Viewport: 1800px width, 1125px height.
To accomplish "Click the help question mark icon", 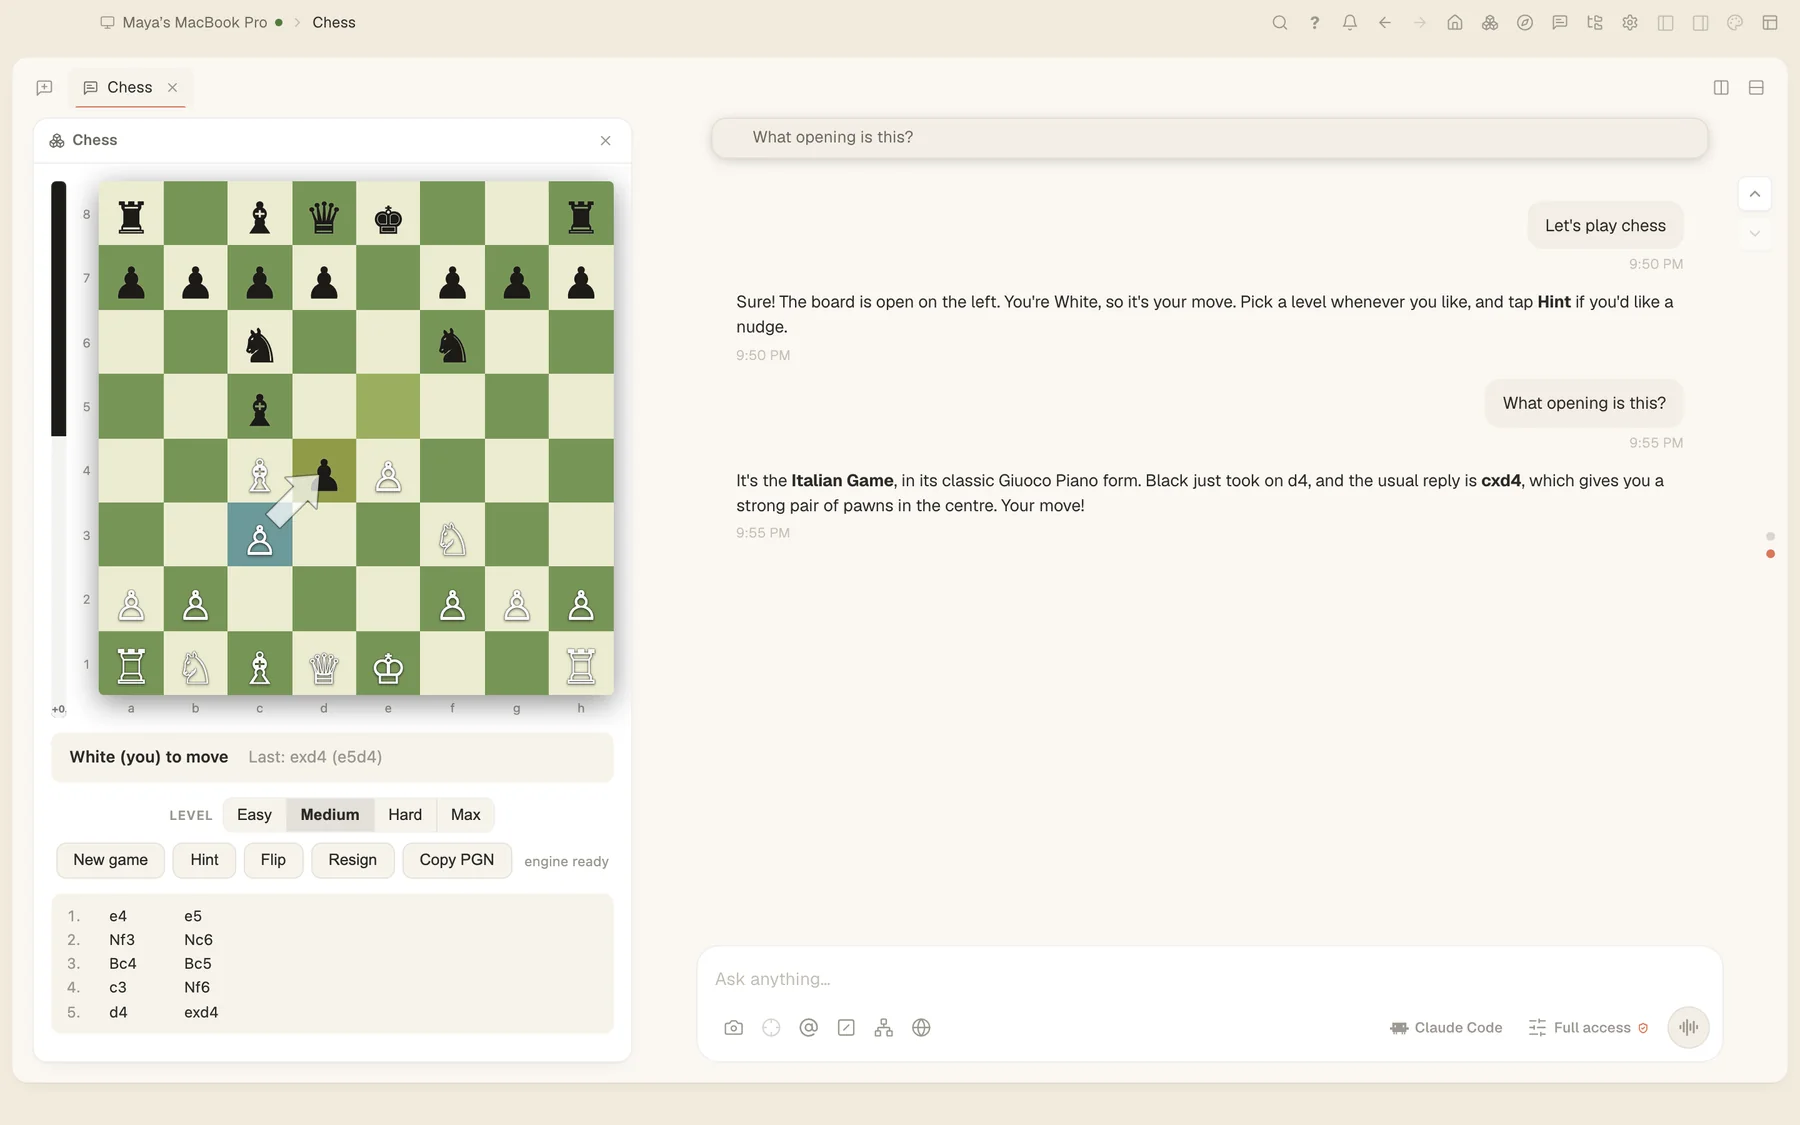I will (1314, 22).
